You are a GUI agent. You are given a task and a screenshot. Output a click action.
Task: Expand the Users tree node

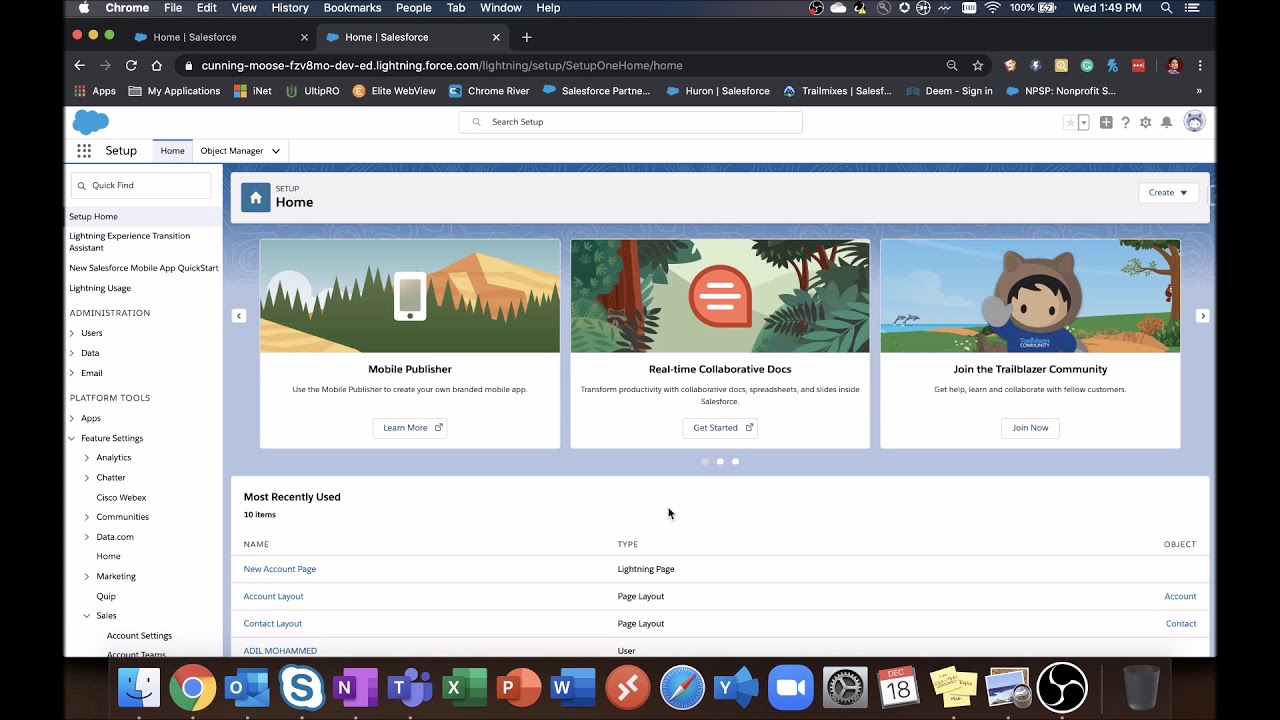click(x=72, y=333)
